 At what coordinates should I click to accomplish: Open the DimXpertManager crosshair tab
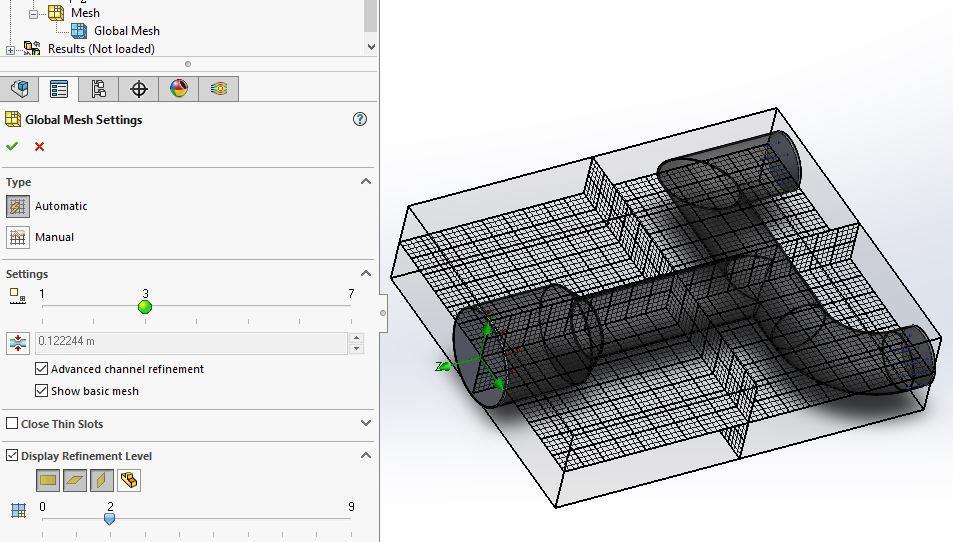coord(139,89)
